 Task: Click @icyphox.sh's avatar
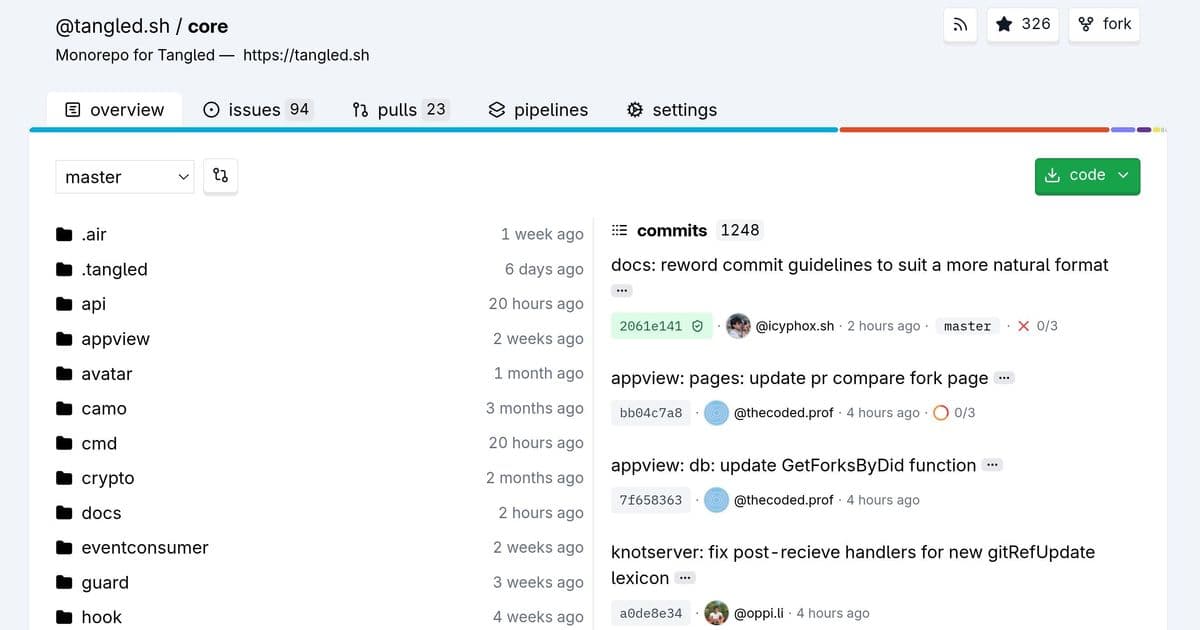tap(738, 325)
